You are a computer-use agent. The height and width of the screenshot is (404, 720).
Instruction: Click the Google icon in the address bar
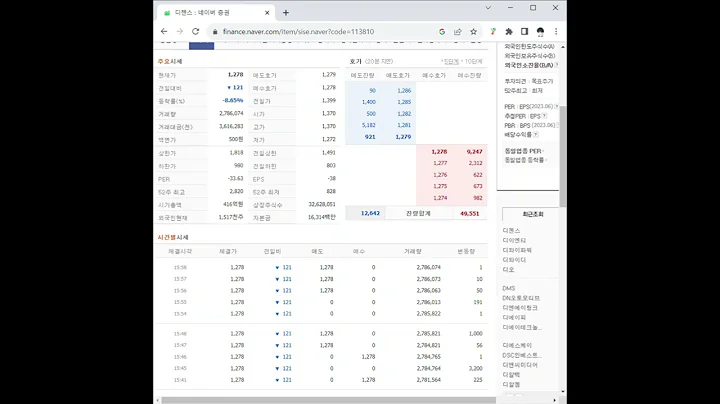442,32
